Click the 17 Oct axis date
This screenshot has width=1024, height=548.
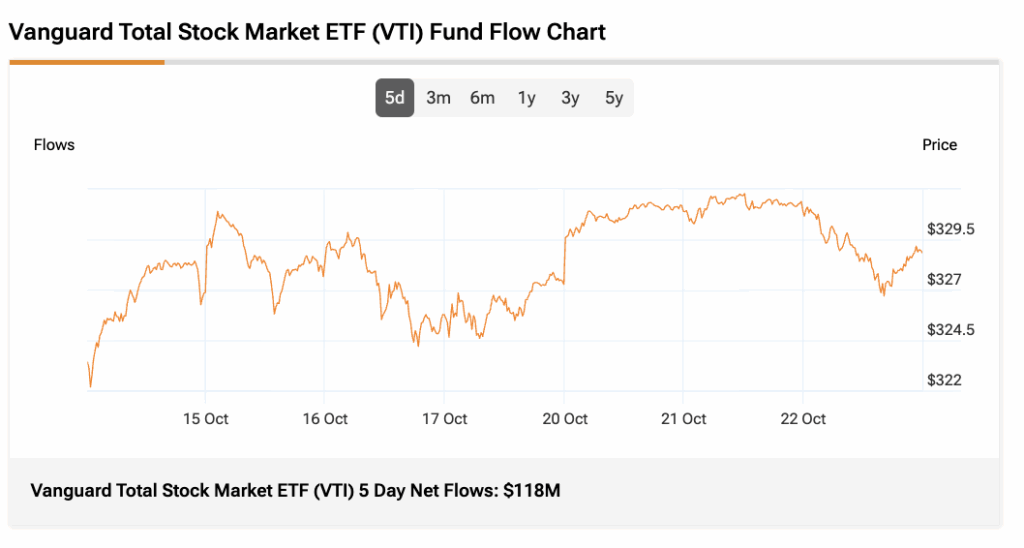pos(444,419)
